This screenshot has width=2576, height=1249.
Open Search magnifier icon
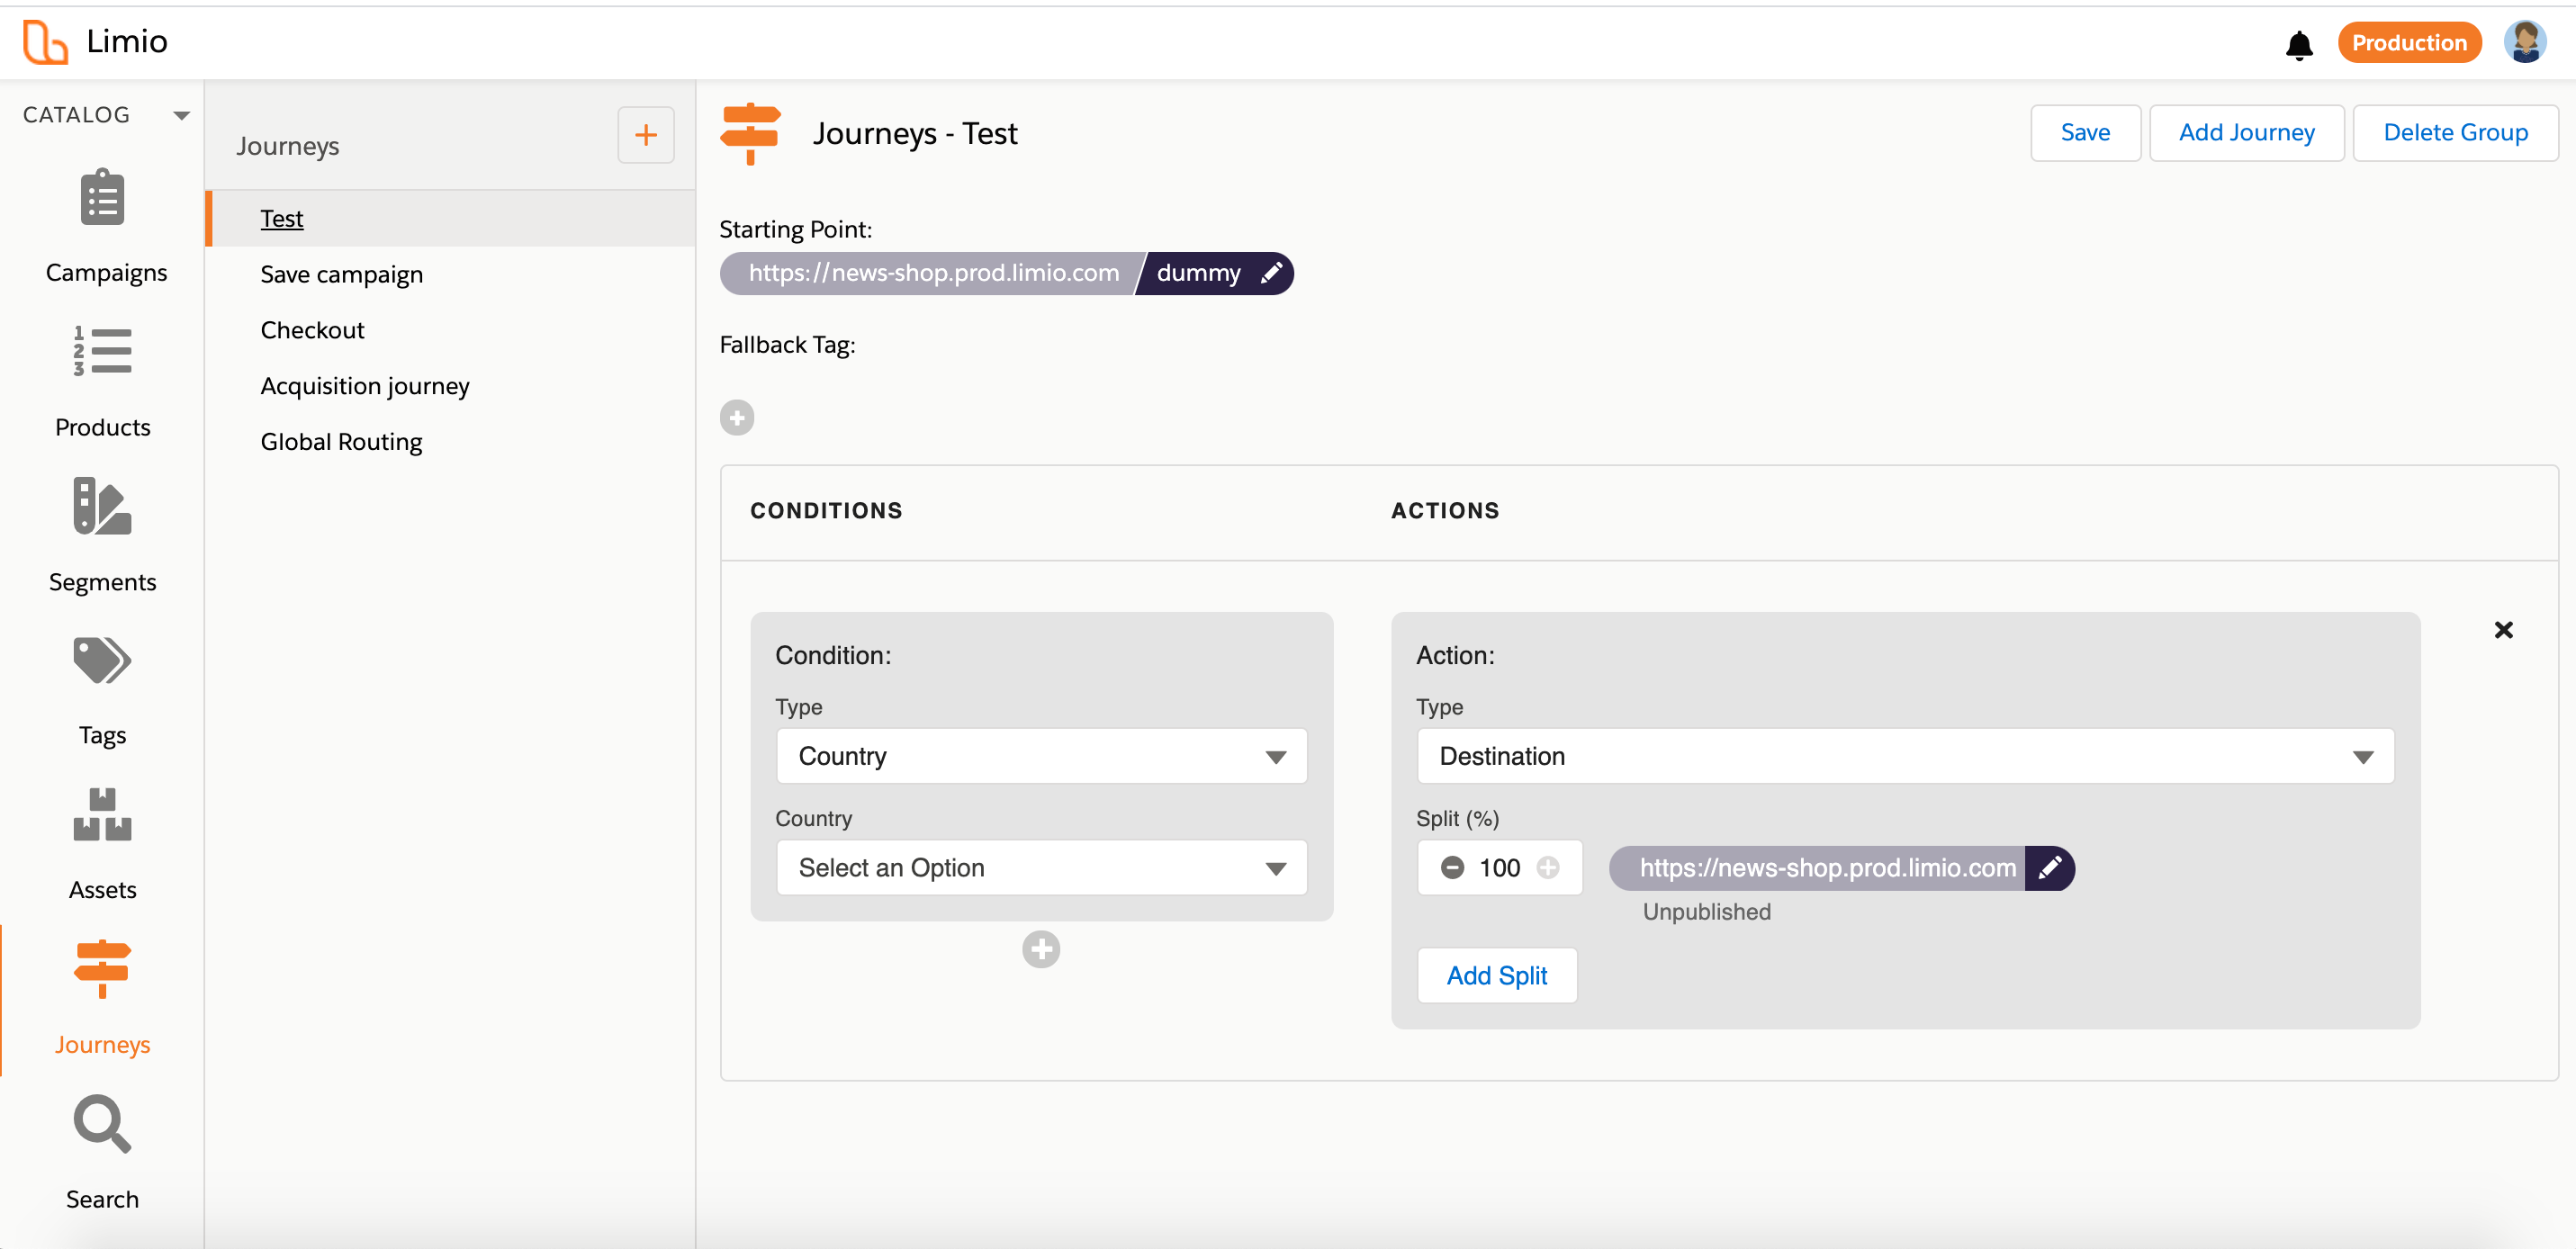[x=102, y=1124]
